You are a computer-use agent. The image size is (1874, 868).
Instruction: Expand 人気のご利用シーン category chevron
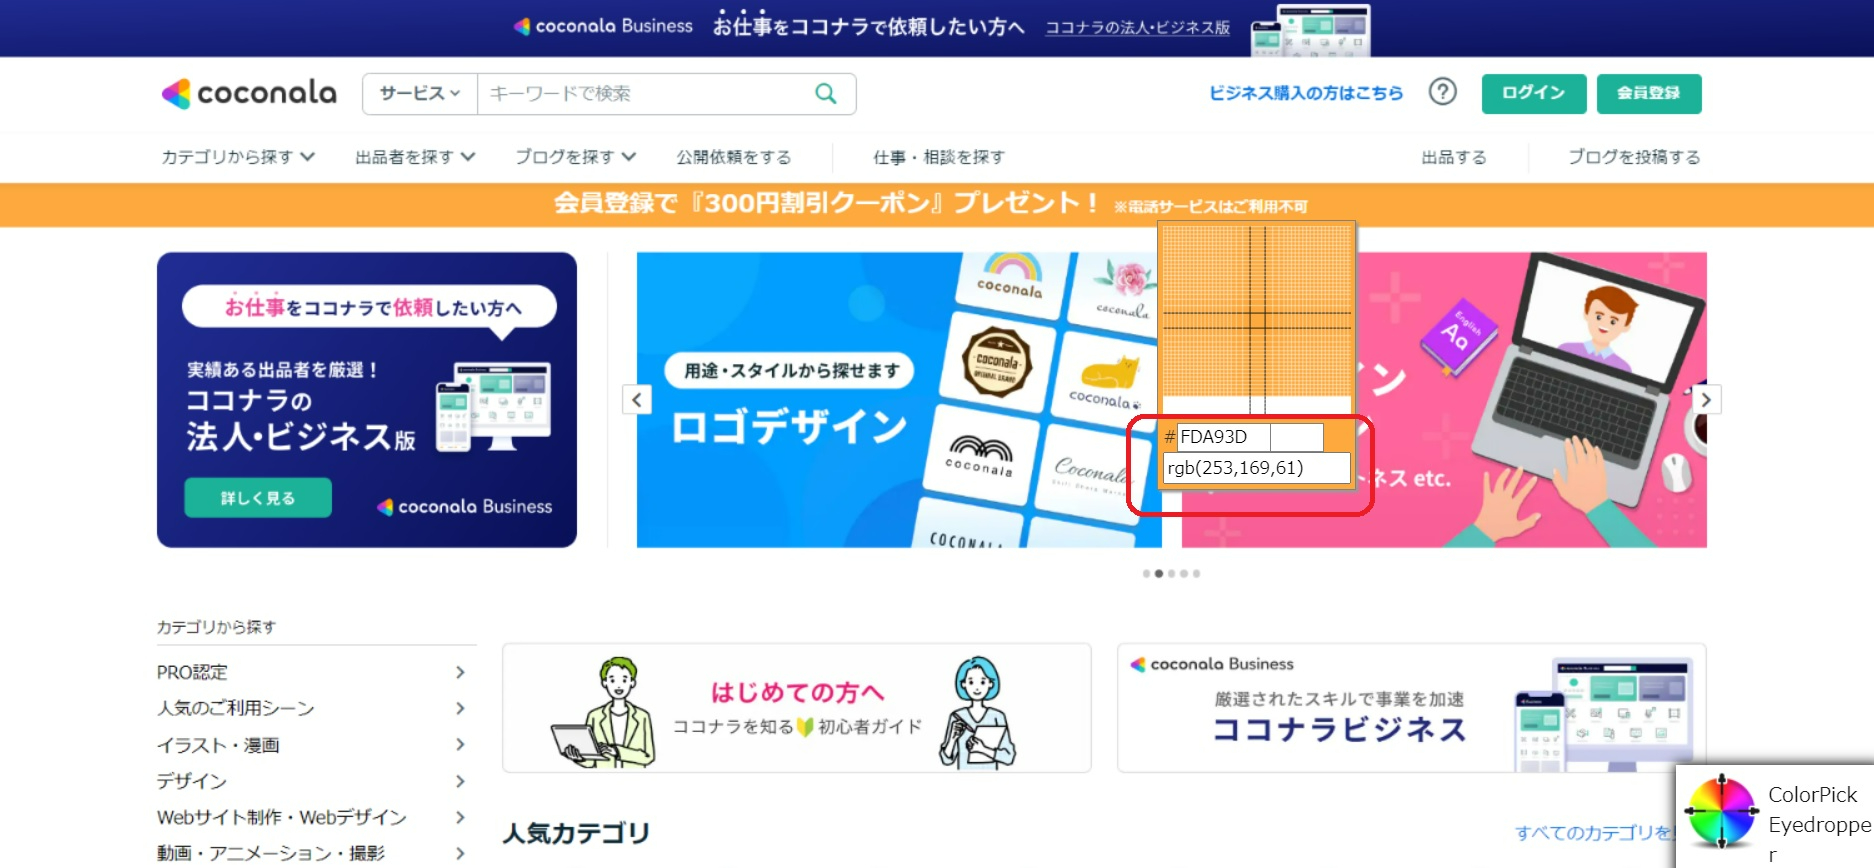pyautogui.click(x=460, y=708)
